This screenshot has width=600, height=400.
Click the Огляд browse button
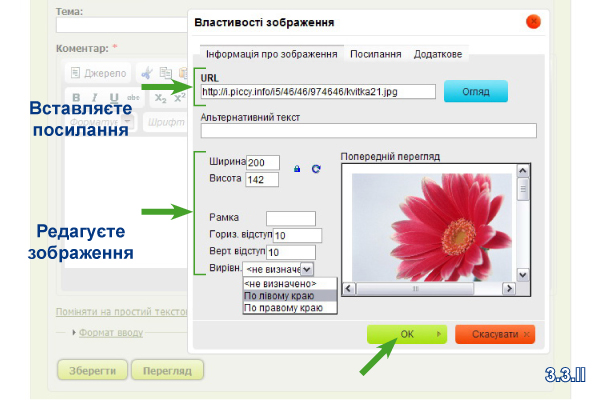pyautogui.click(x=476, y=91)
